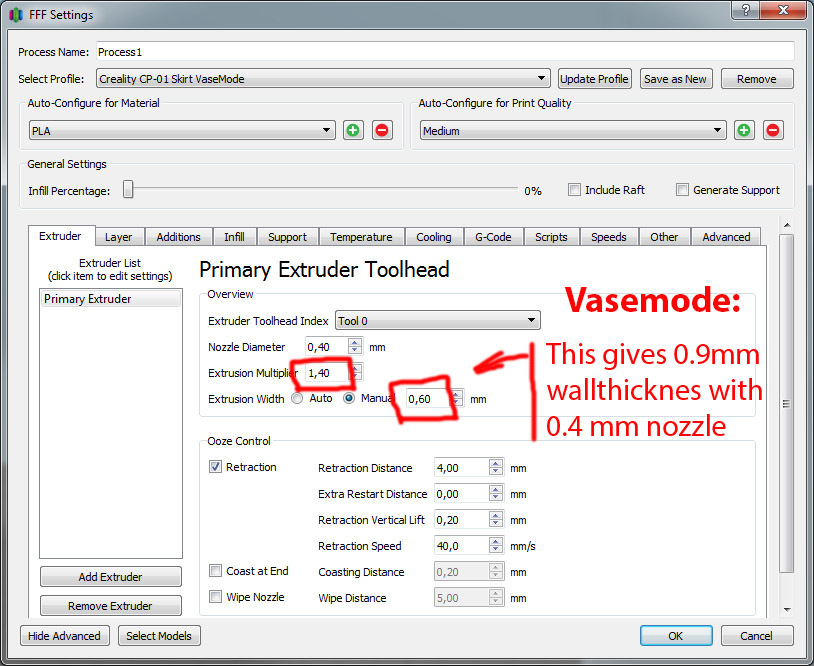Switch to the Additions tab
The height and width of the screenshot is (666, 814).
point(179,237)
